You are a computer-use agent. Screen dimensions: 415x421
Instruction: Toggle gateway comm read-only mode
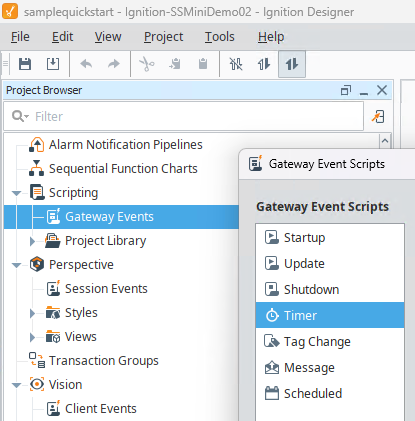point(264,64)
